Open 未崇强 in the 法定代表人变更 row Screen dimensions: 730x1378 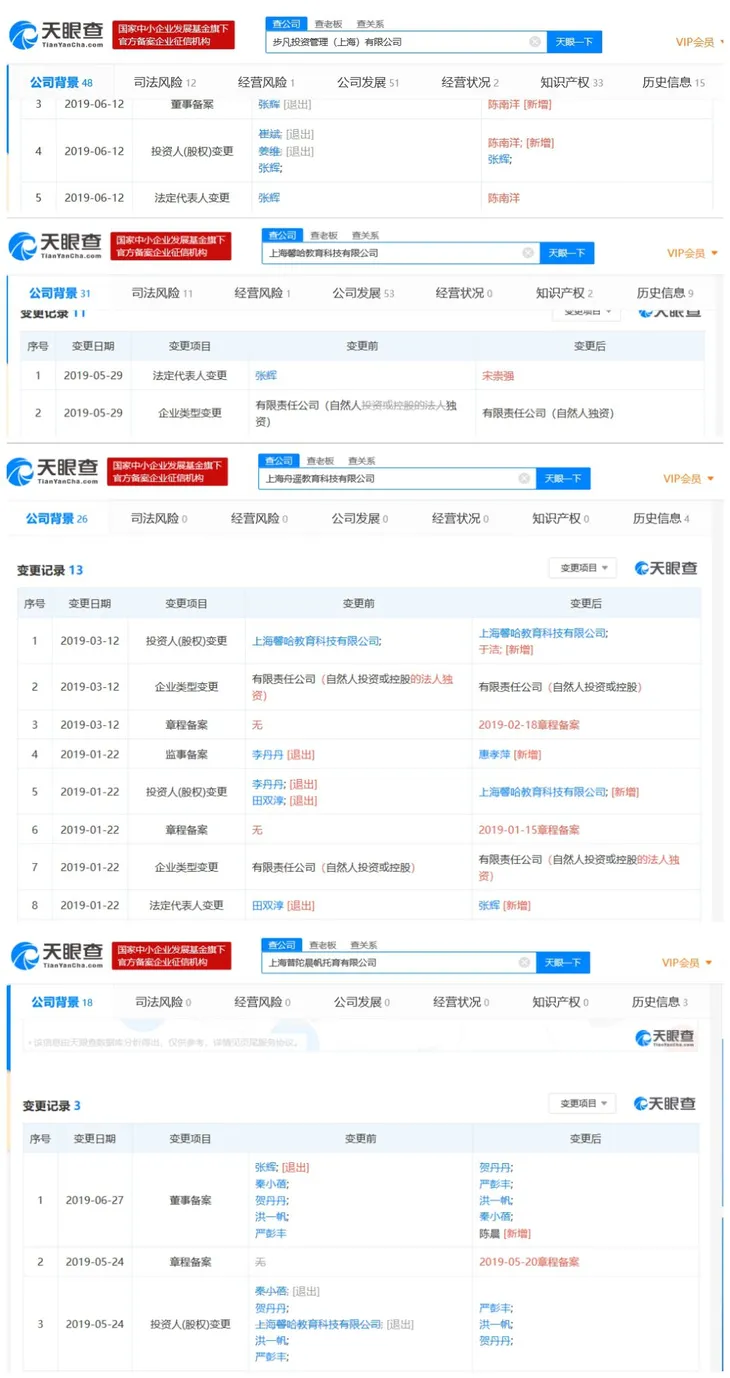pyautogui.click(x=498, y=375)
